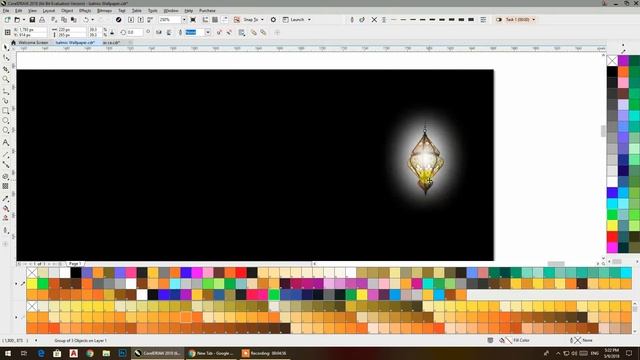Screen dimensions: 640x360
Task: Select the Text tool (A)
Action: tap(6, 142)
